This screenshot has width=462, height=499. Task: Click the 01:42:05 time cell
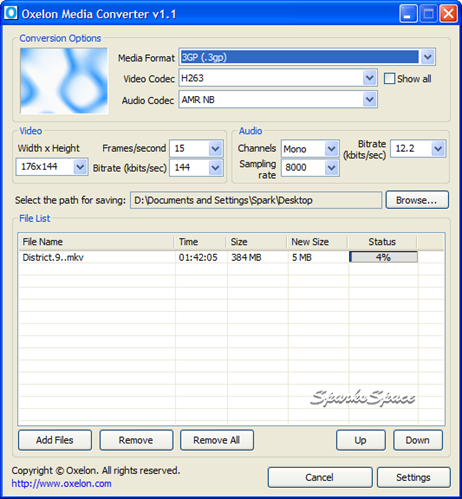coord(198,257)
